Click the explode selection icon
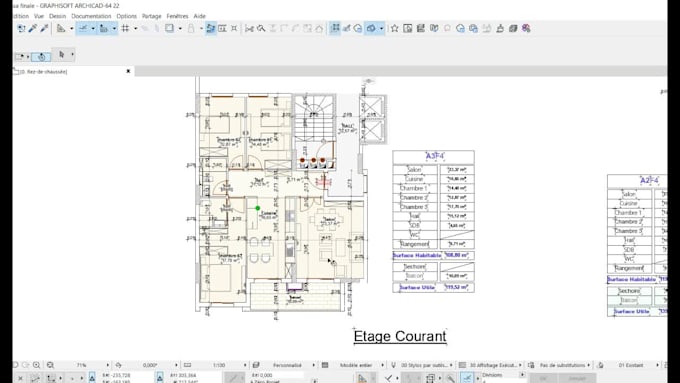The height and width of the screenshot is (383, 680). click(234, 29)
